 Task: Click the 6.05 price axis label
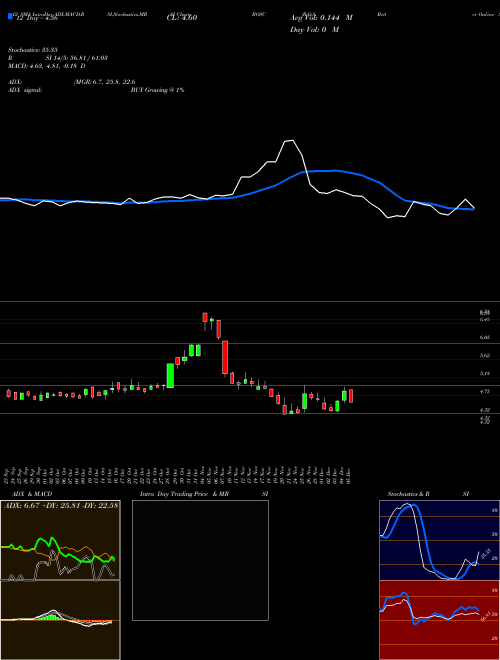click(x=485, y=338)
